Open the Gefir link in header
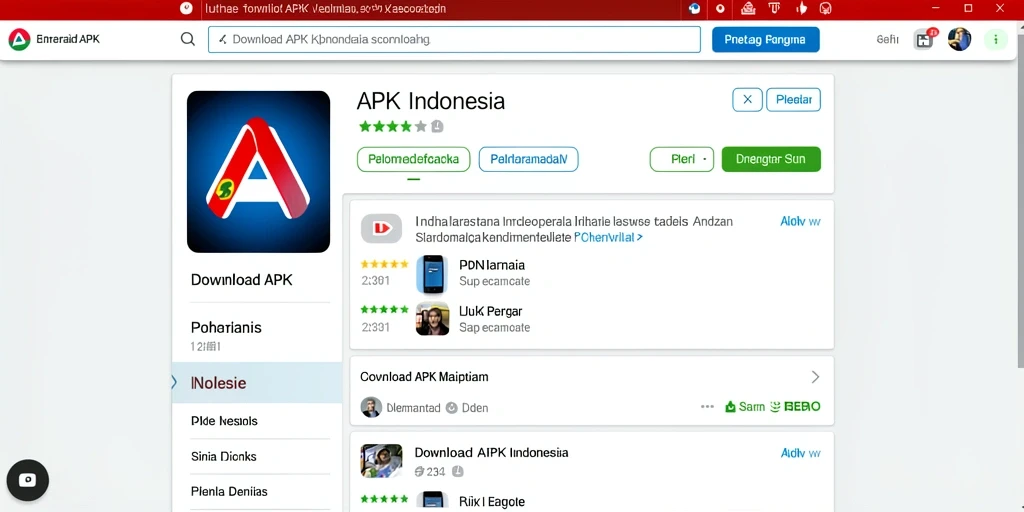The height and width of the screenshot is (512, 1024). pos(888,39)
